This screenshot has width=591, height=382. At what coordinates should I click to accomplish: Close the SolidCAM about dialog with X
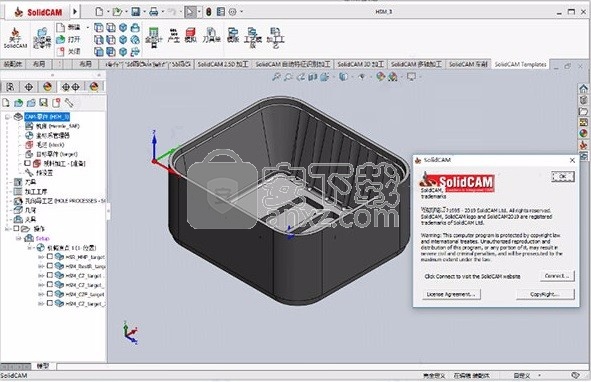[572, 160]
